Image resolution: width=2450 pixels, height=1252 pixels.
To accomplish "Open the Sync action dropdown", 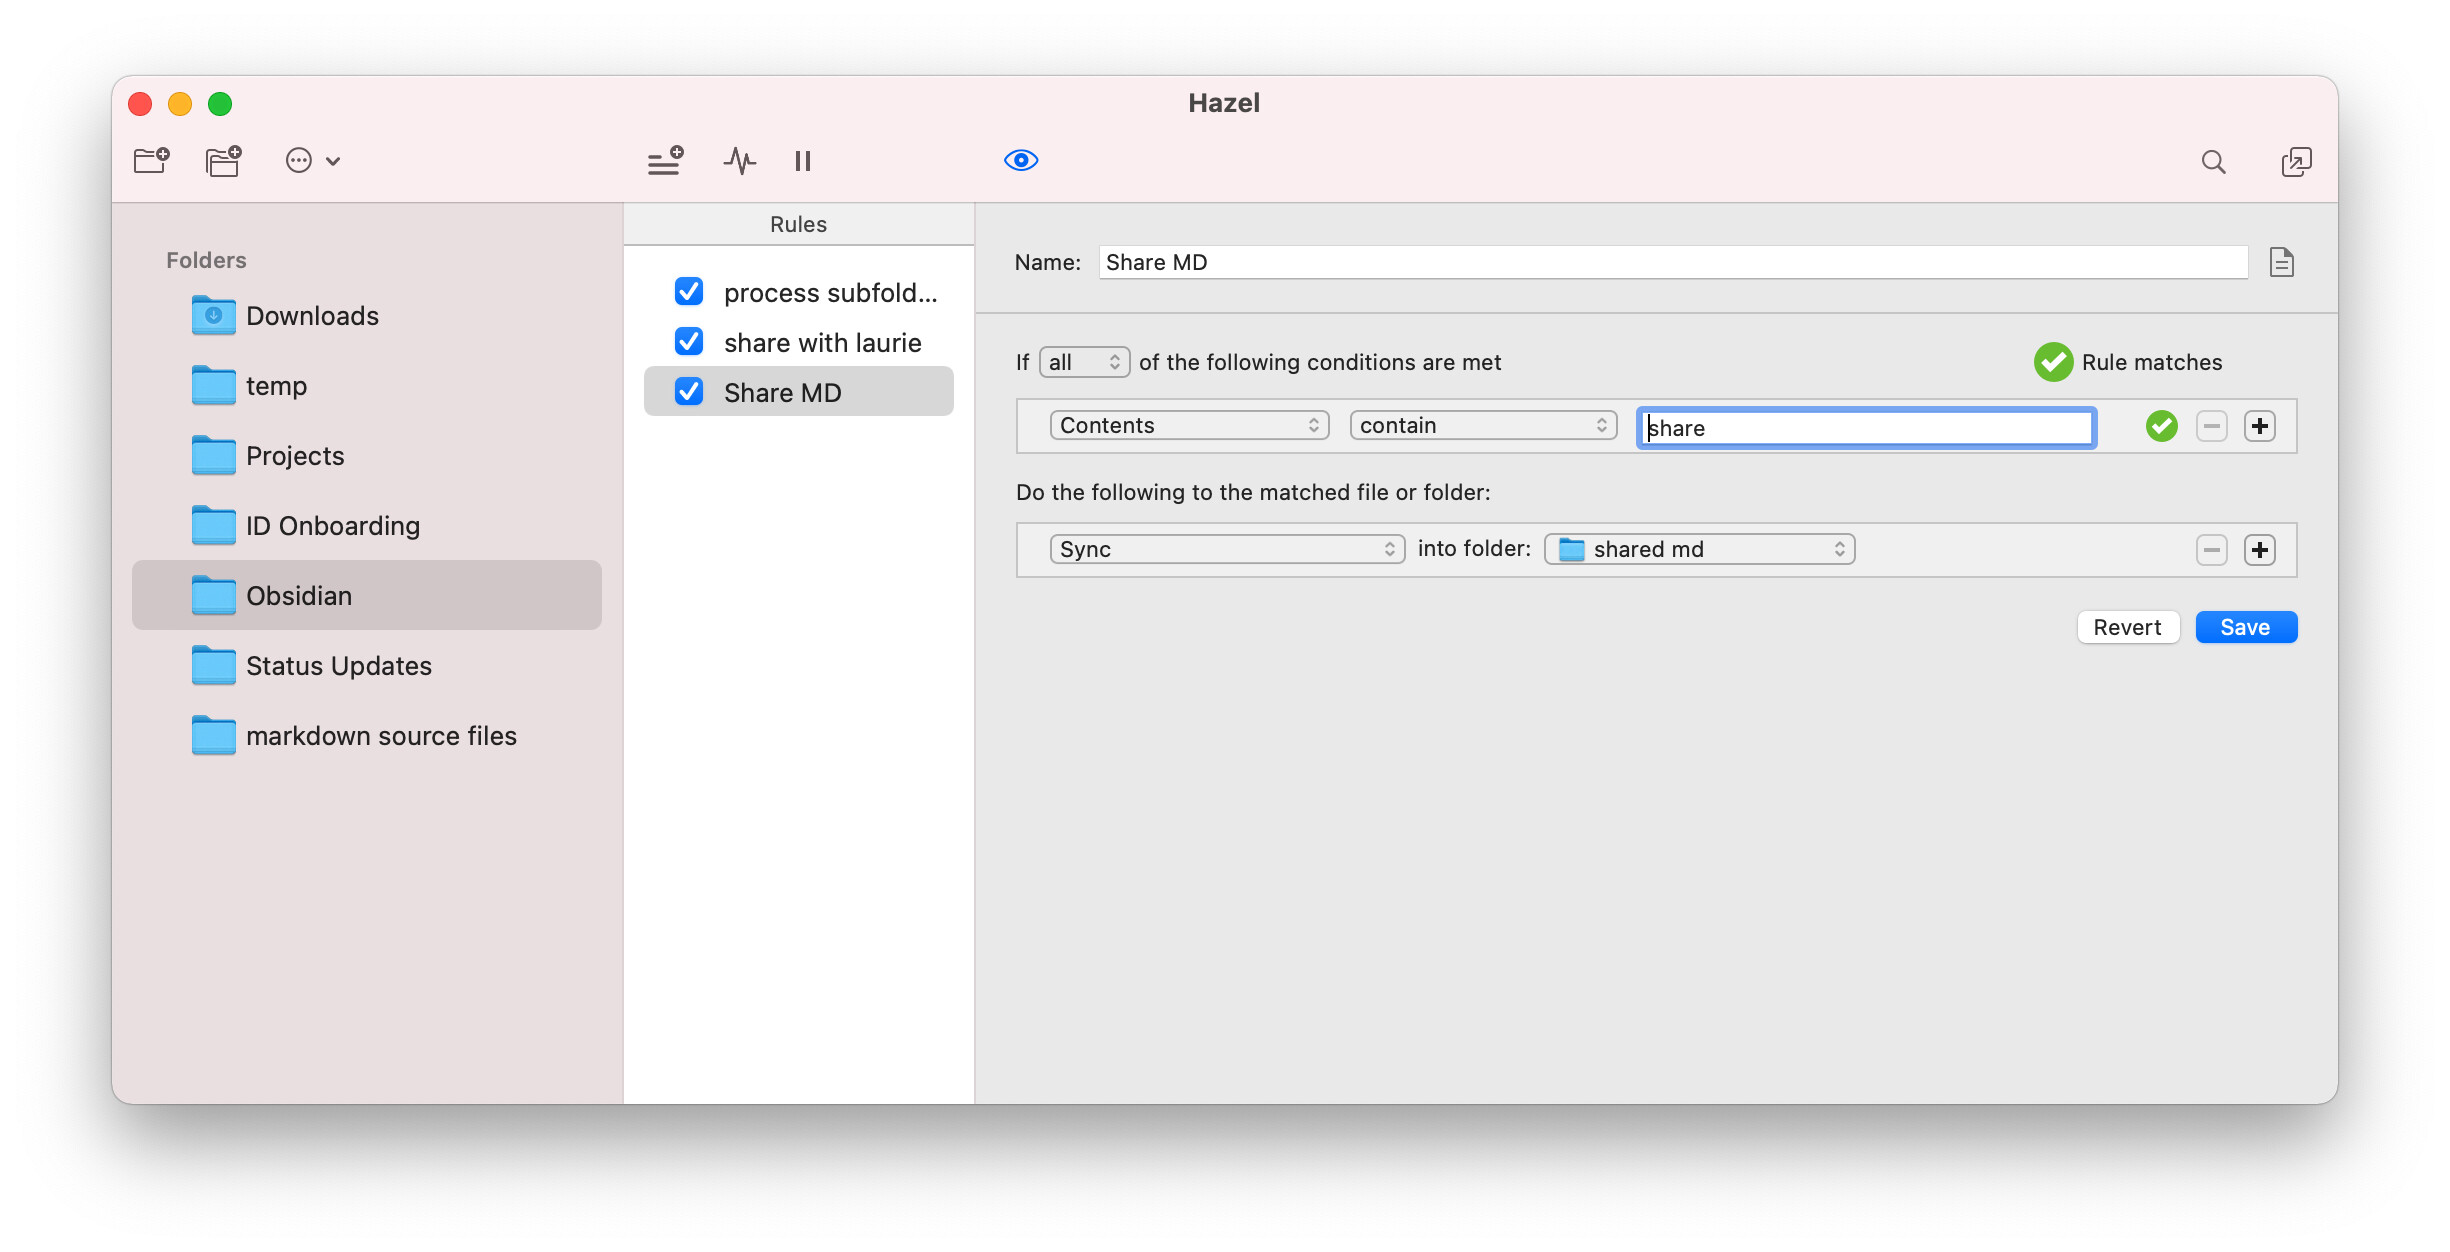I will coord(1227,549).
